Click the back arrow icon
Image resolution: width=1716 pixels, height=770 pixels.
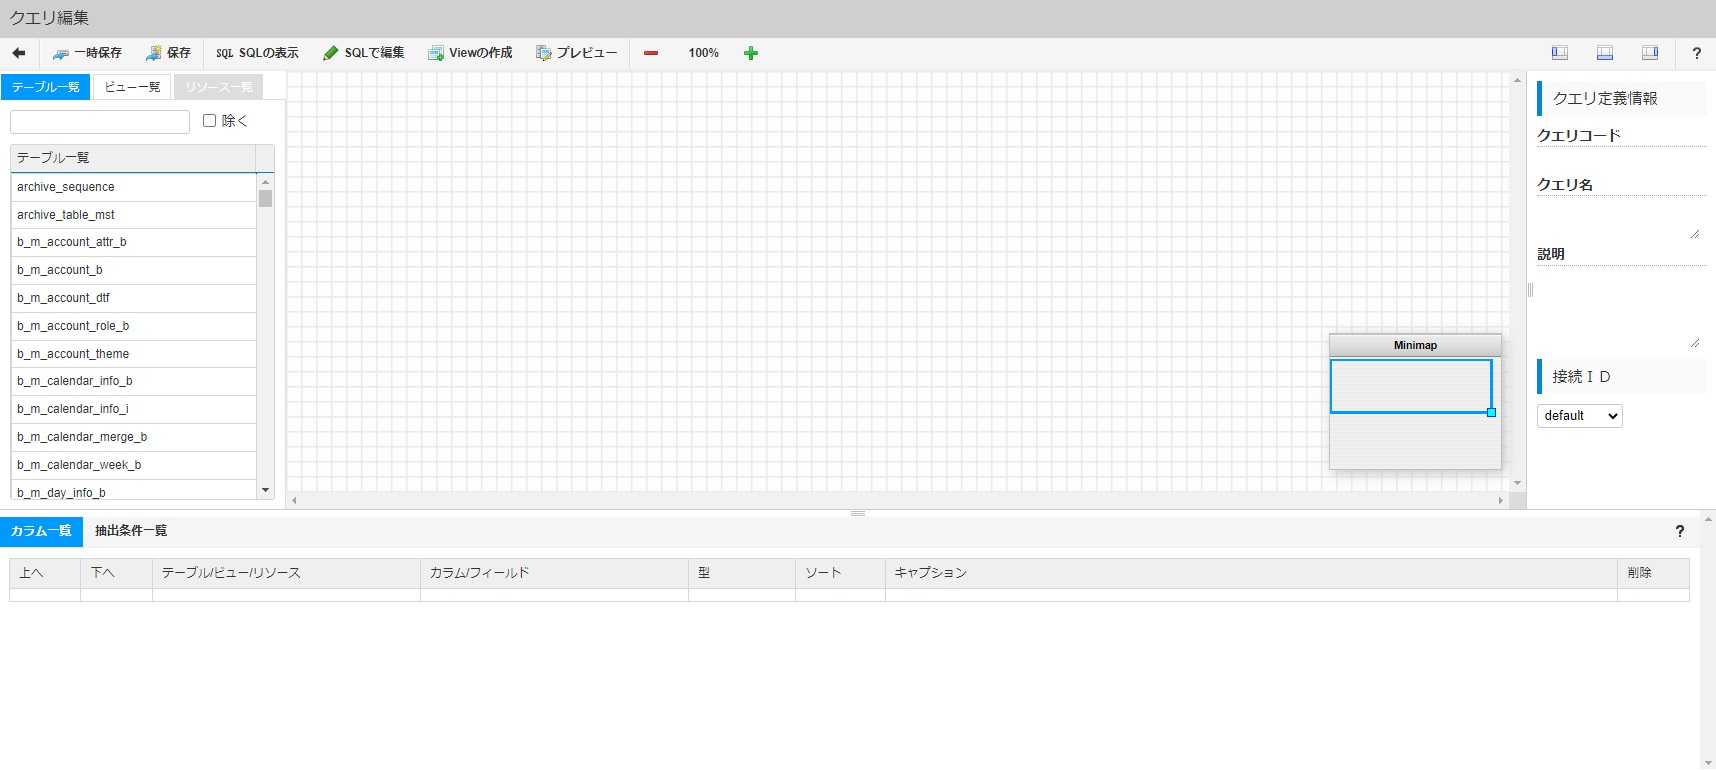19,53
